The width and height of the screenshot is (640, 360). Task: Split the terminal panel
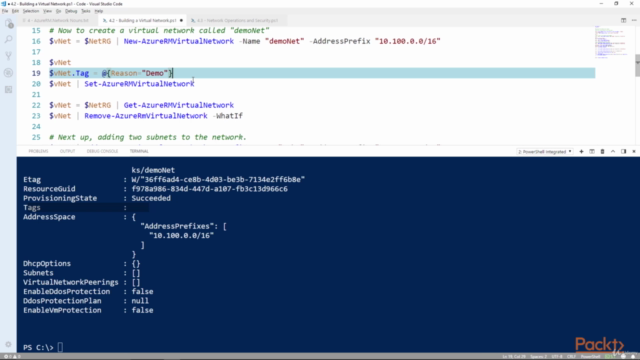(x=592, y=151)
